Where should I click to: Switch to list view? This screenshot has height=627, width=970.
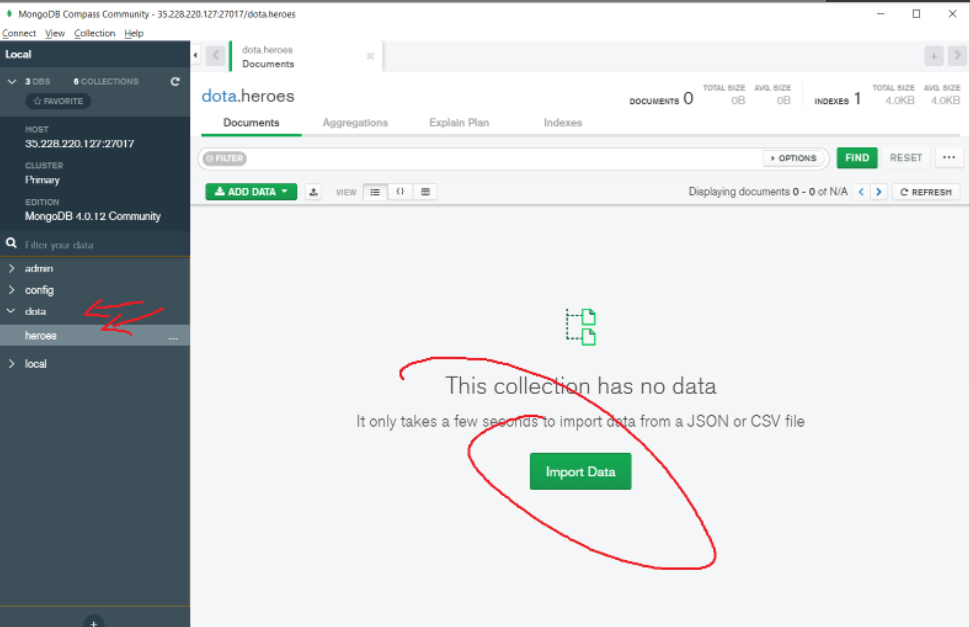point(375,192)
